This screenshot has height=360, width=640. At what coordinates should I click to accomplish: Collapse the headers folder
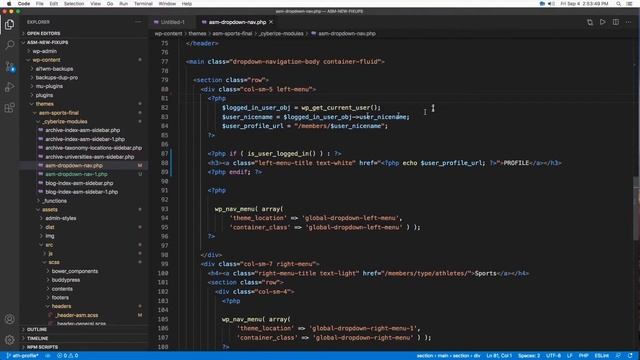61,306
